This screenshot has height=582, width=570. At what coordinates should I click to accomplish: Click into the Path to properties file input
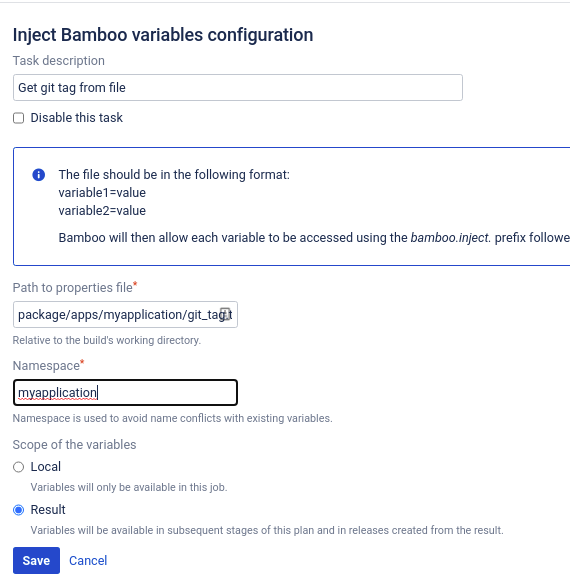(125, 315)
